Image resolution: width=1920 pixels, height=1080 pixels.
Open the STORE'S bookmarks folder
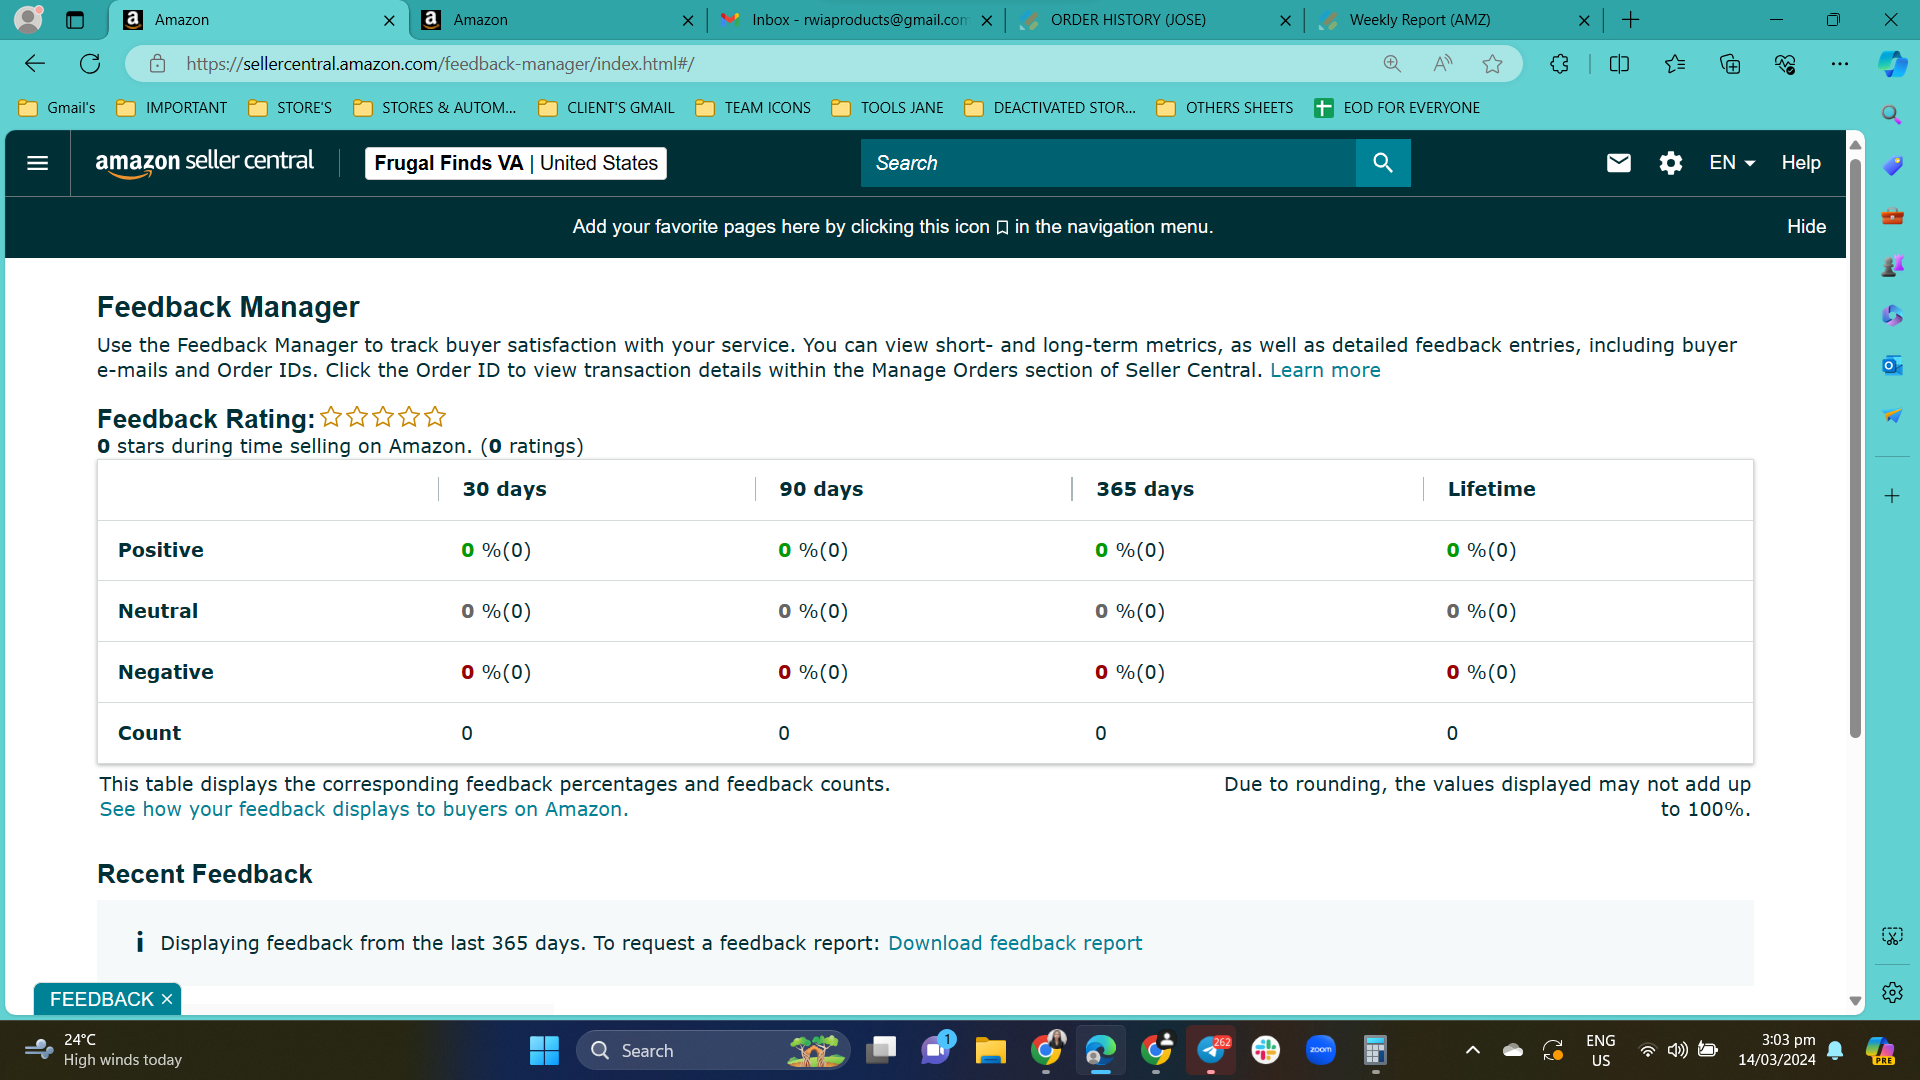pos(290,108)
